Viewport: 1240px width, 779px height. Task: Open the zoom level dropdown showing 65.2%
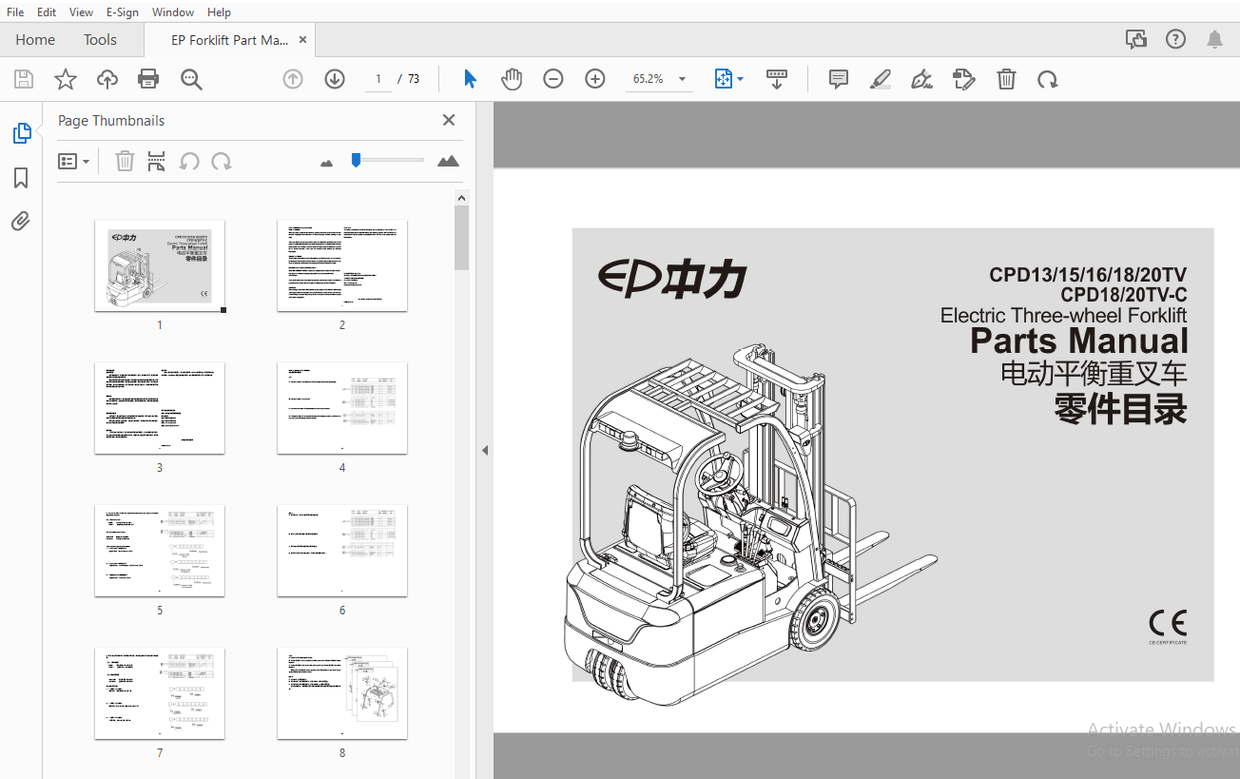pyautogui.click(x=659, y=79)
